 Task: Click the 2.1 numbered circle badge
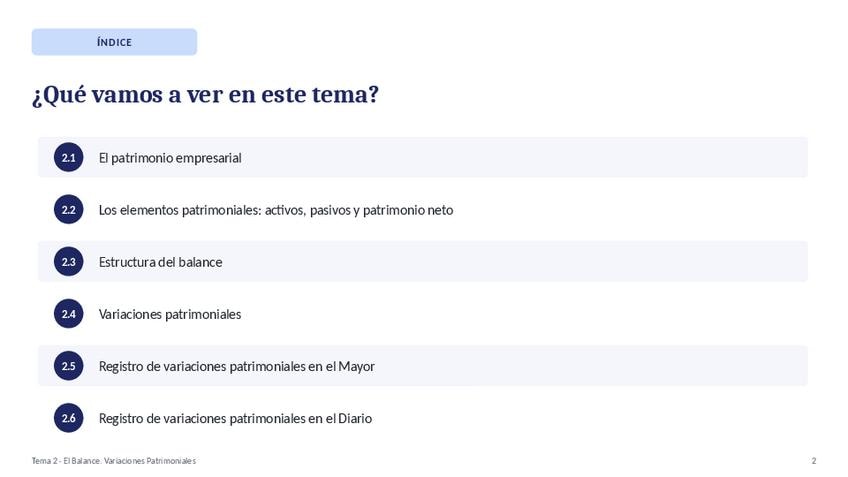[x=69, y=157]
